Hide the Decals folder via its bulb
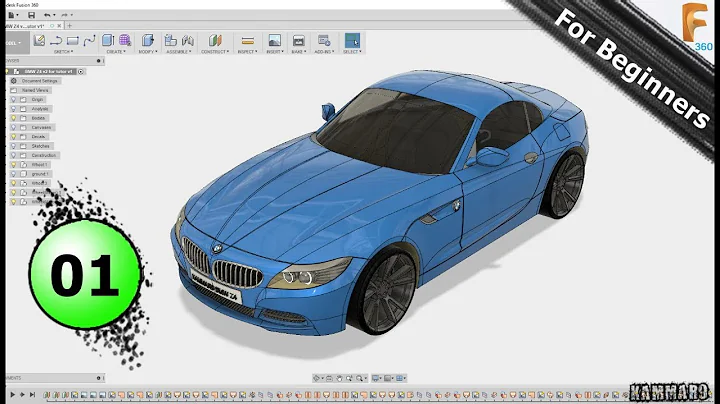Screen dimensions: 720x404 pyautogui.click(x=13, y=136)
